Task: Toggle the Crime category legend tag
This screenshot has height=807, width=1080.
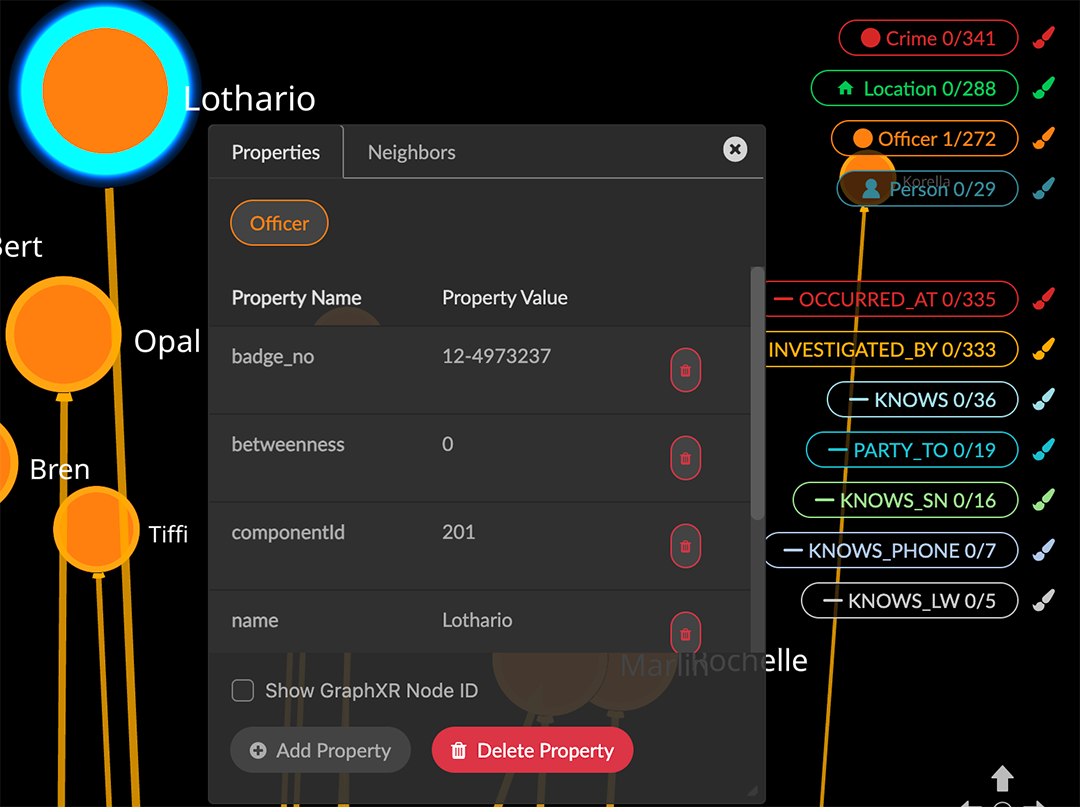Action: click(x=928, y=39)
